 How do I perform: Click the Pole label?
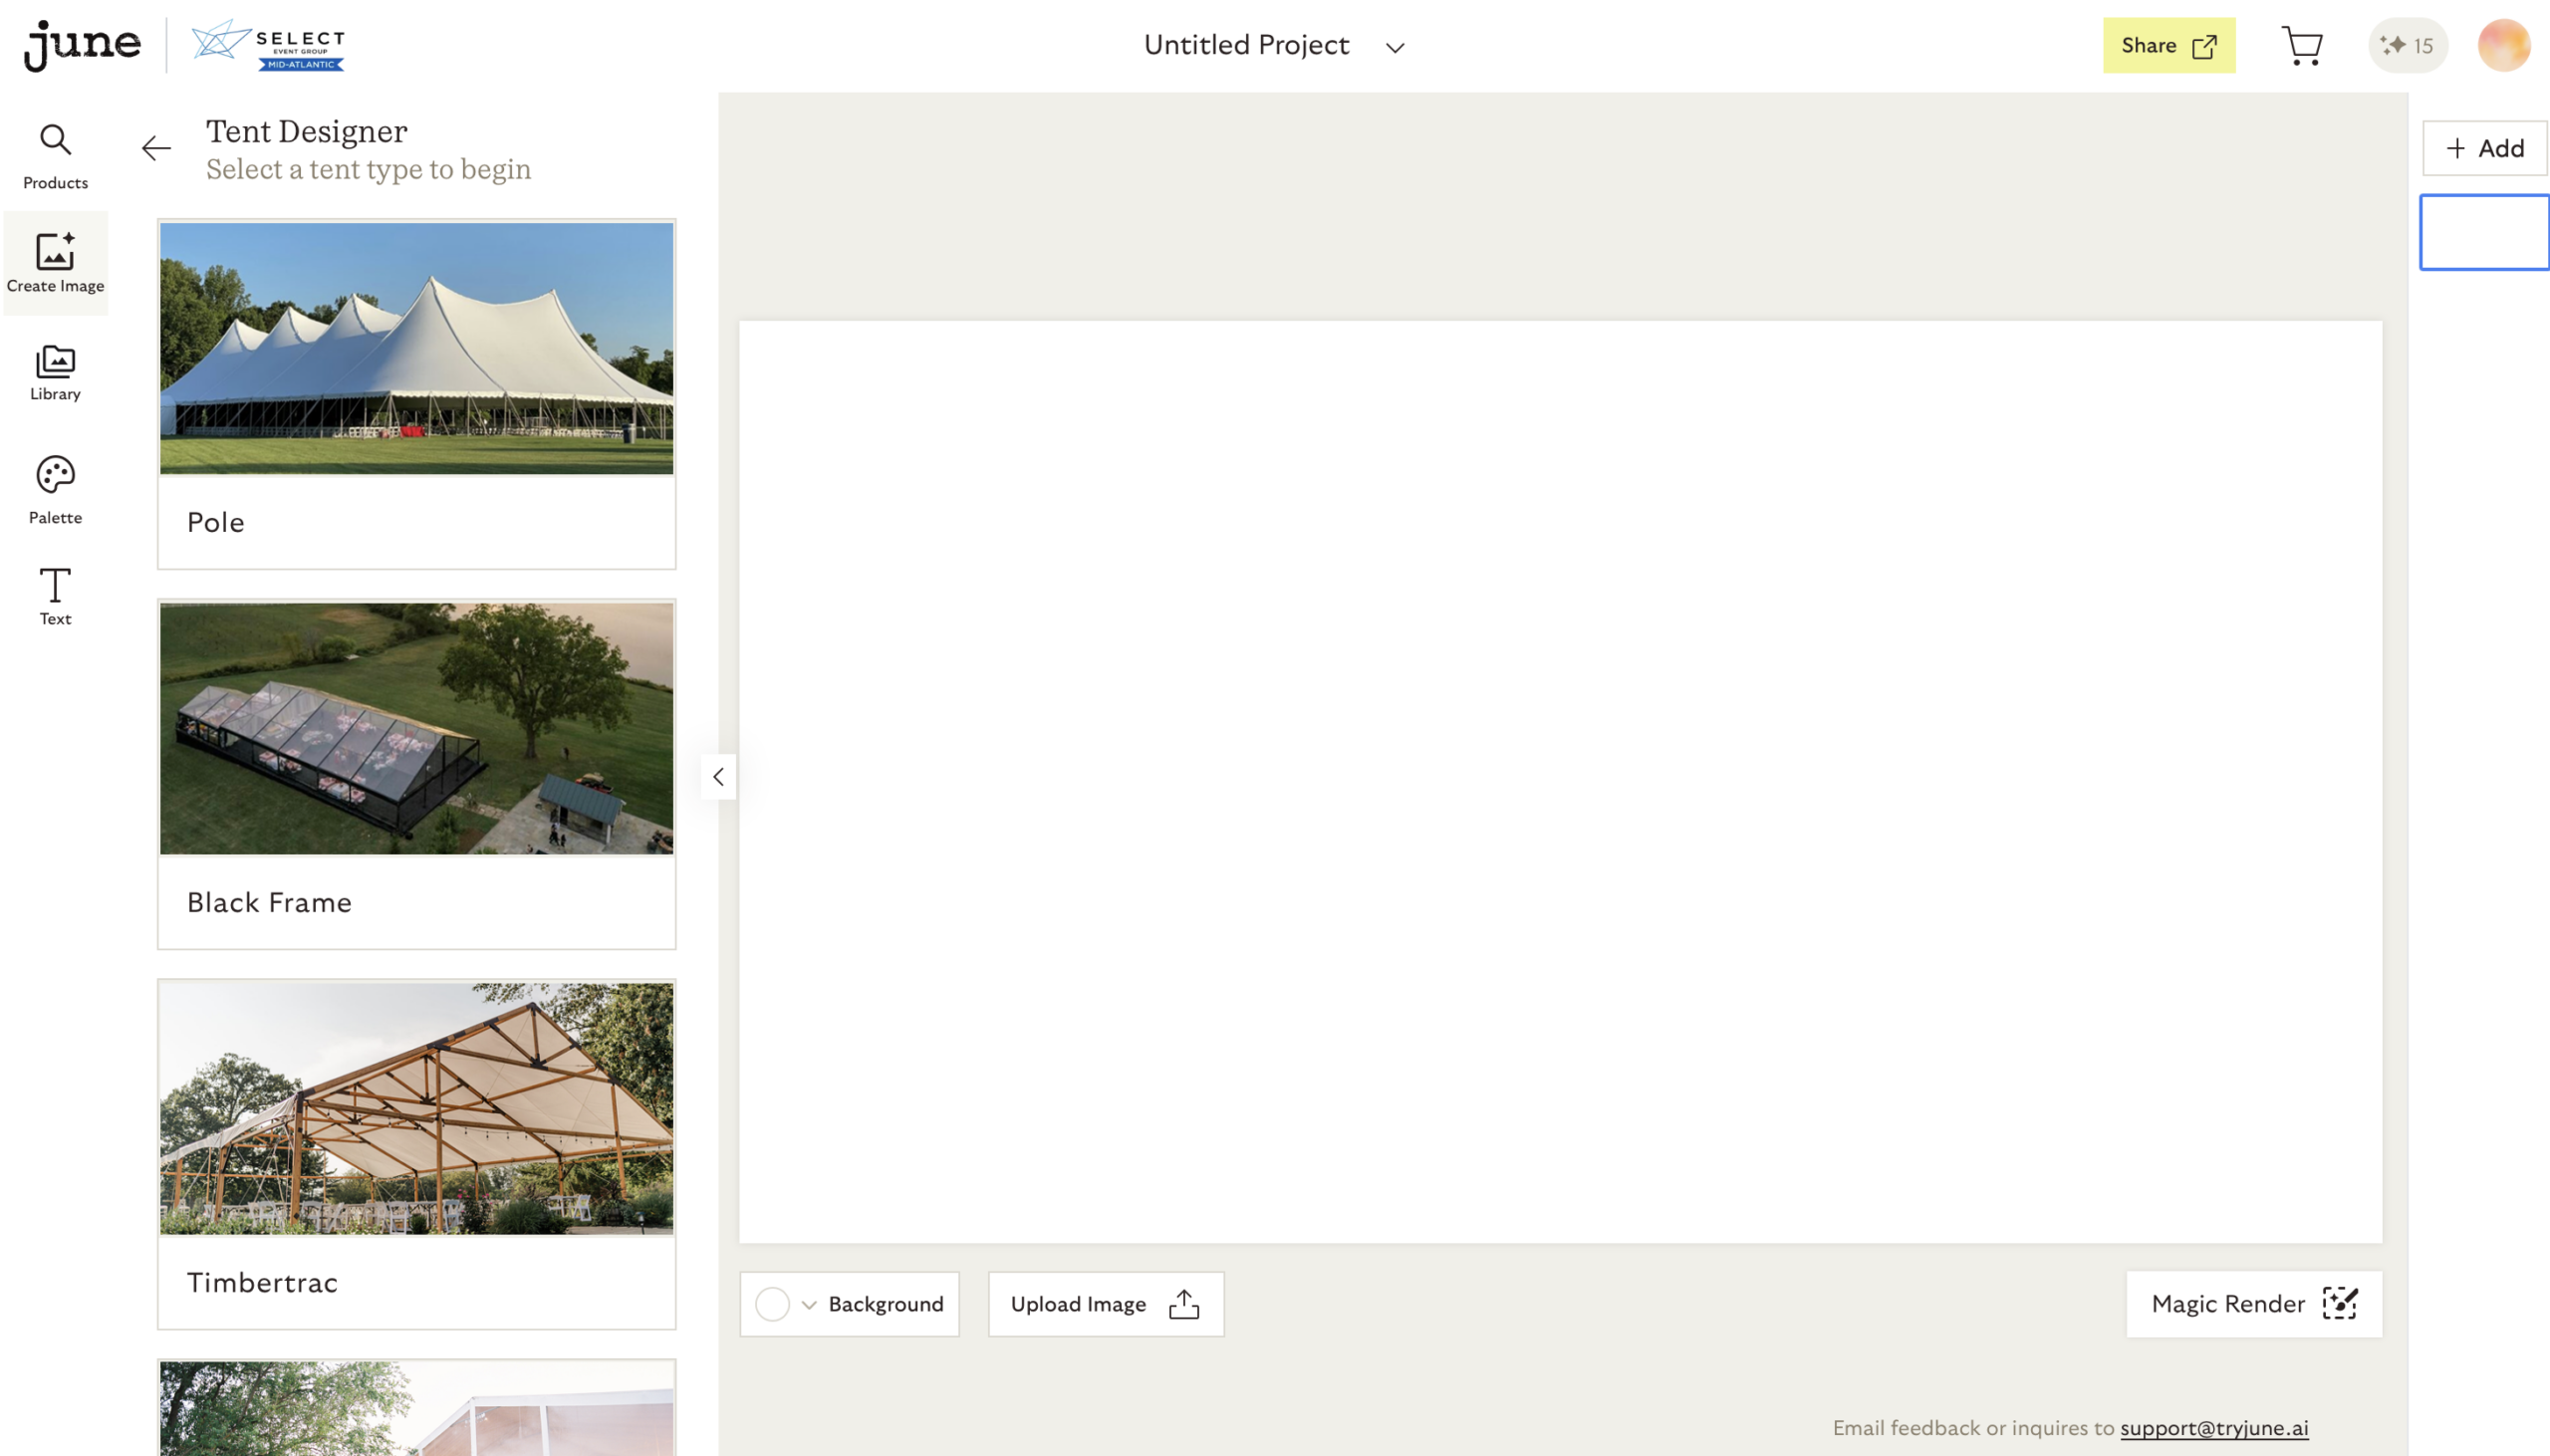coord(216,522)
